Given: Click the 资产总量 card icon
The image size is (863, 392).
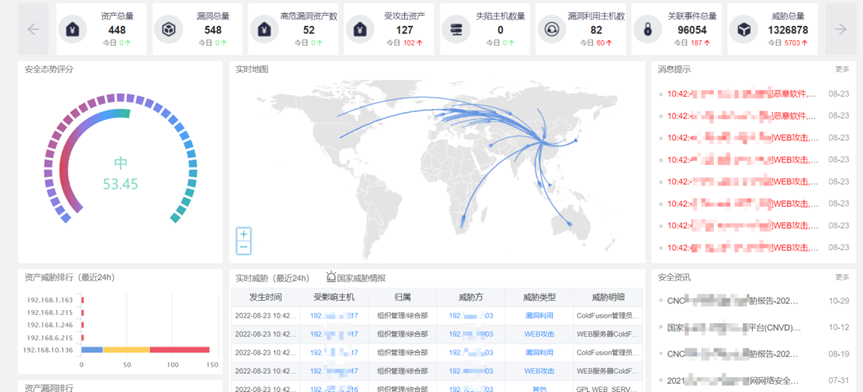Looking at the screenshot, I should [x=73, y=29].
